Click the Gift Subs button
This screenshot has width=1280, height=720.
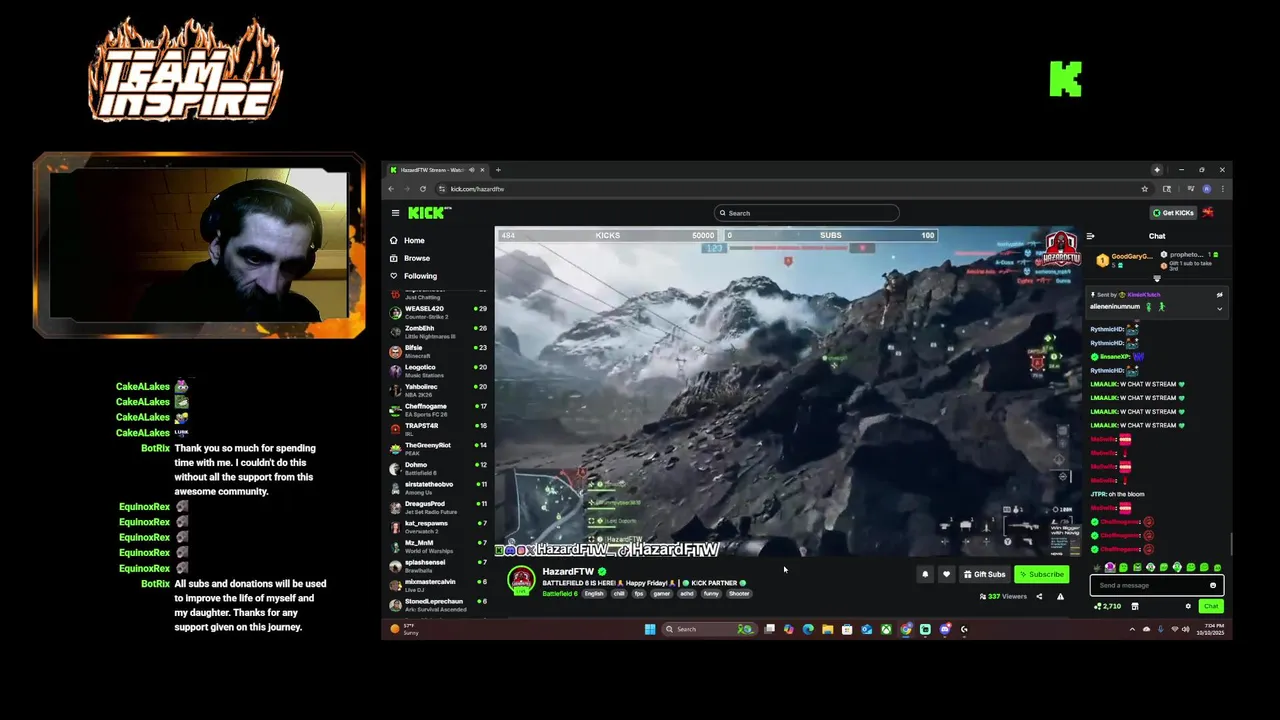pos(984,574)
